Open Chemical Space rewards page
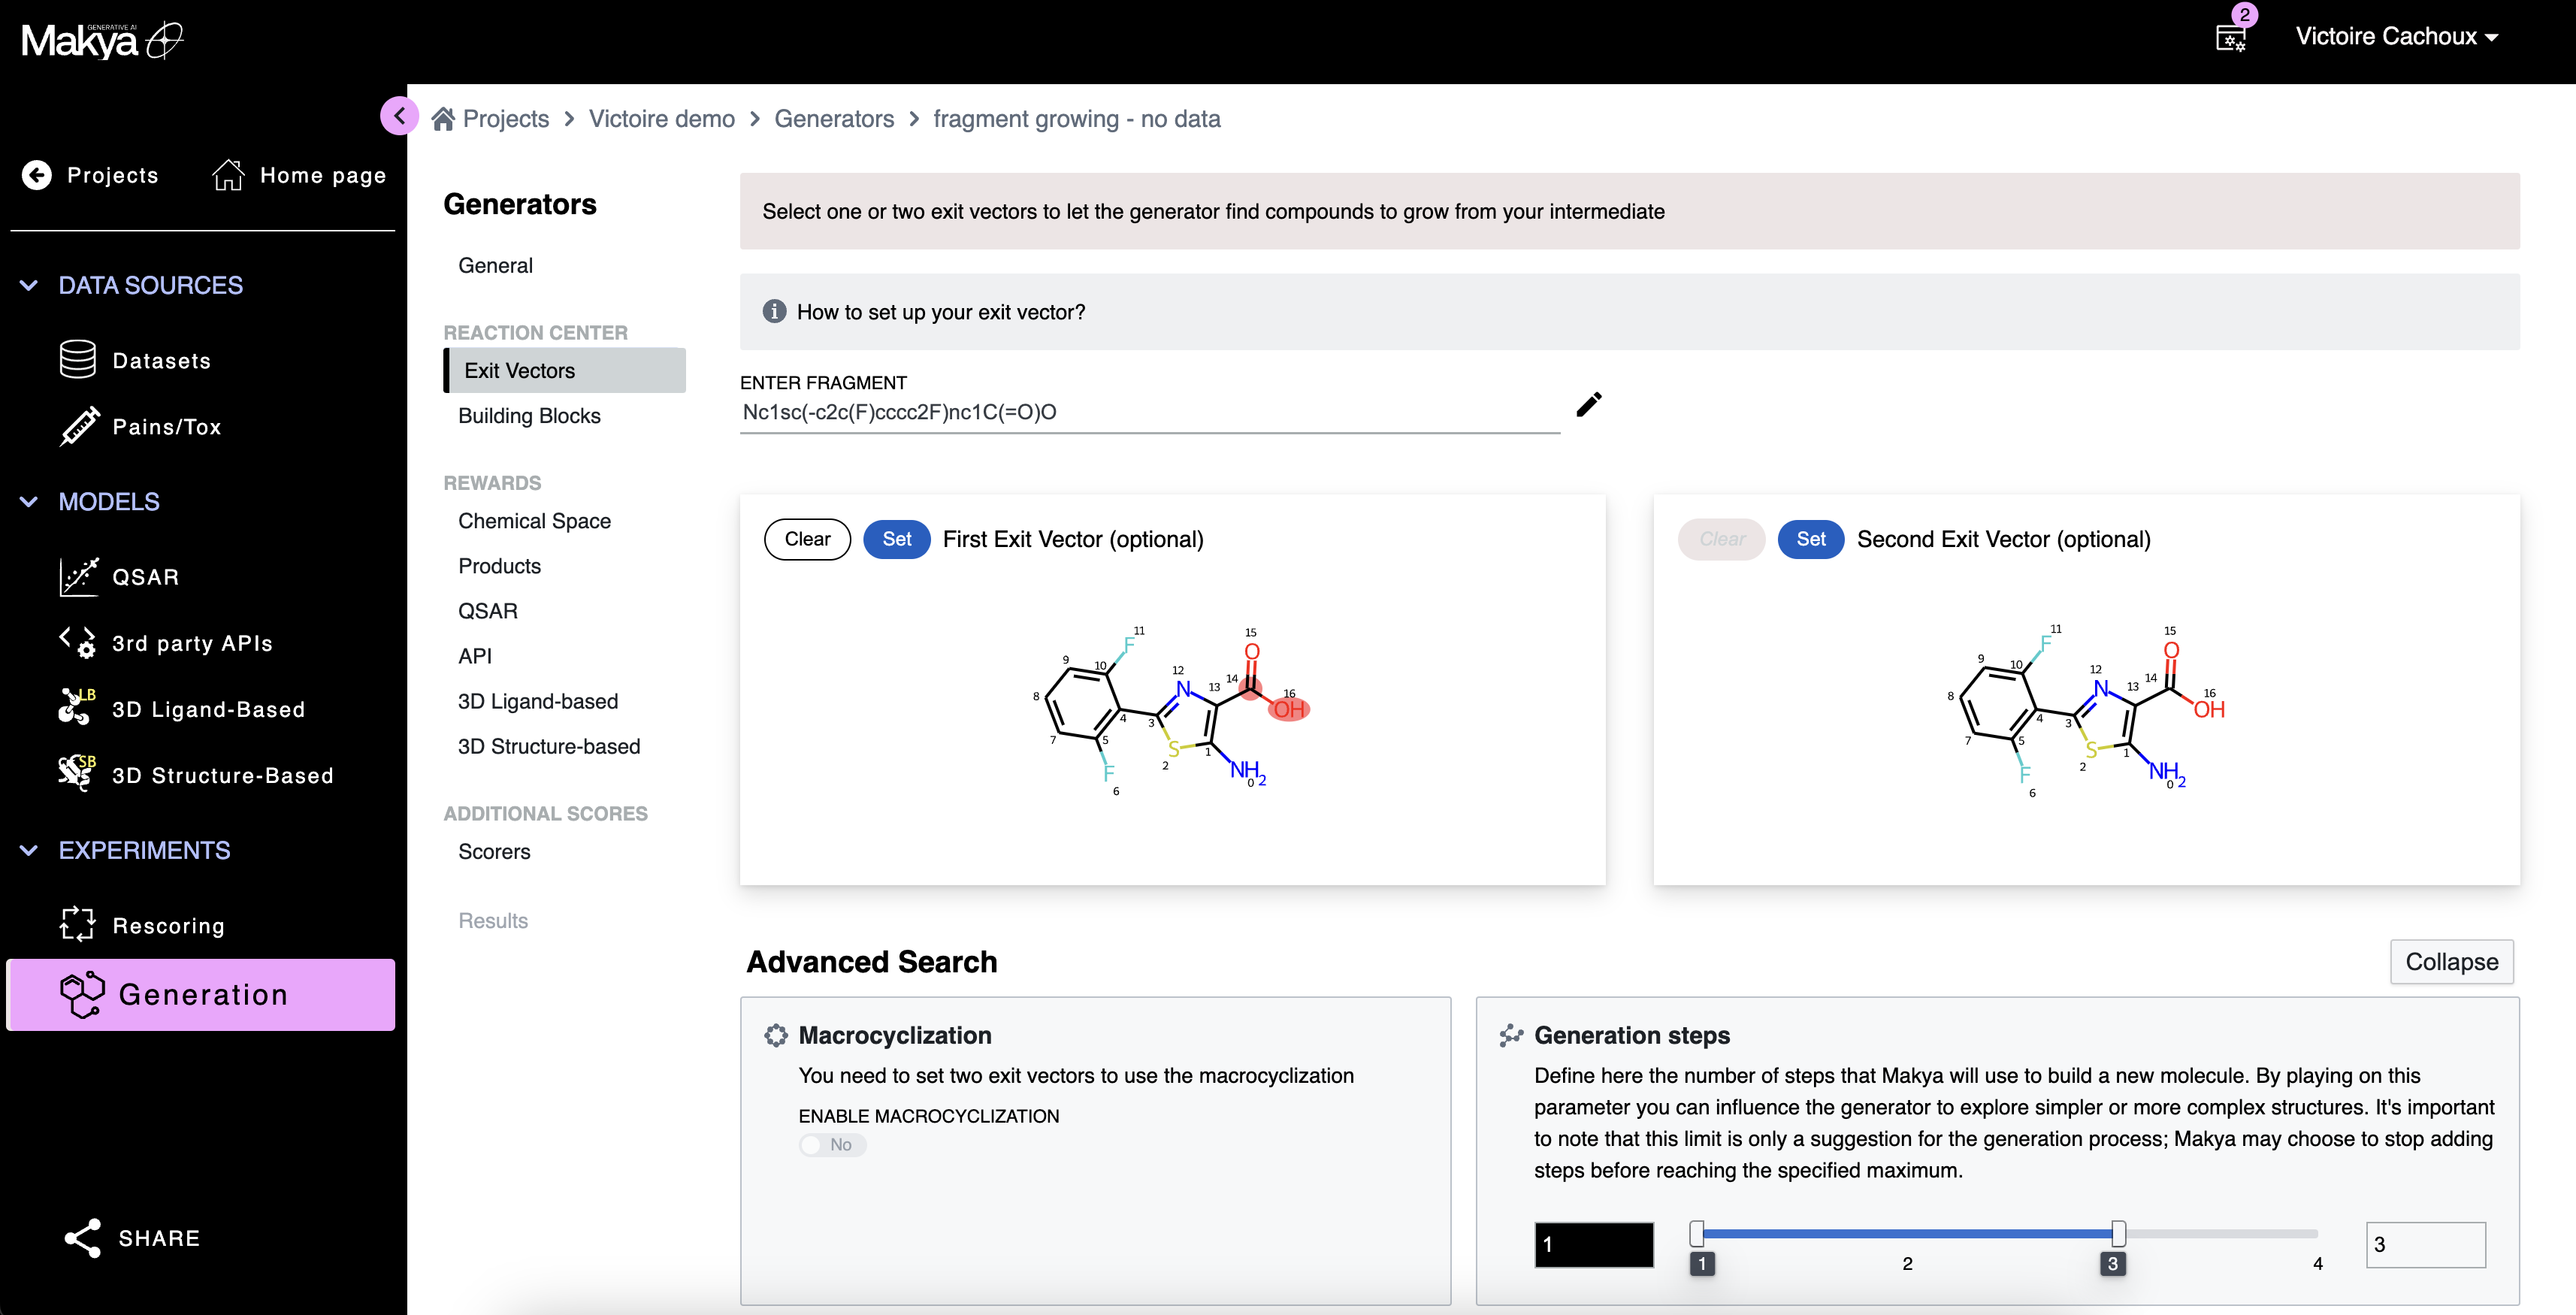Screen dimensions: 2576x1315 [534, 521]
